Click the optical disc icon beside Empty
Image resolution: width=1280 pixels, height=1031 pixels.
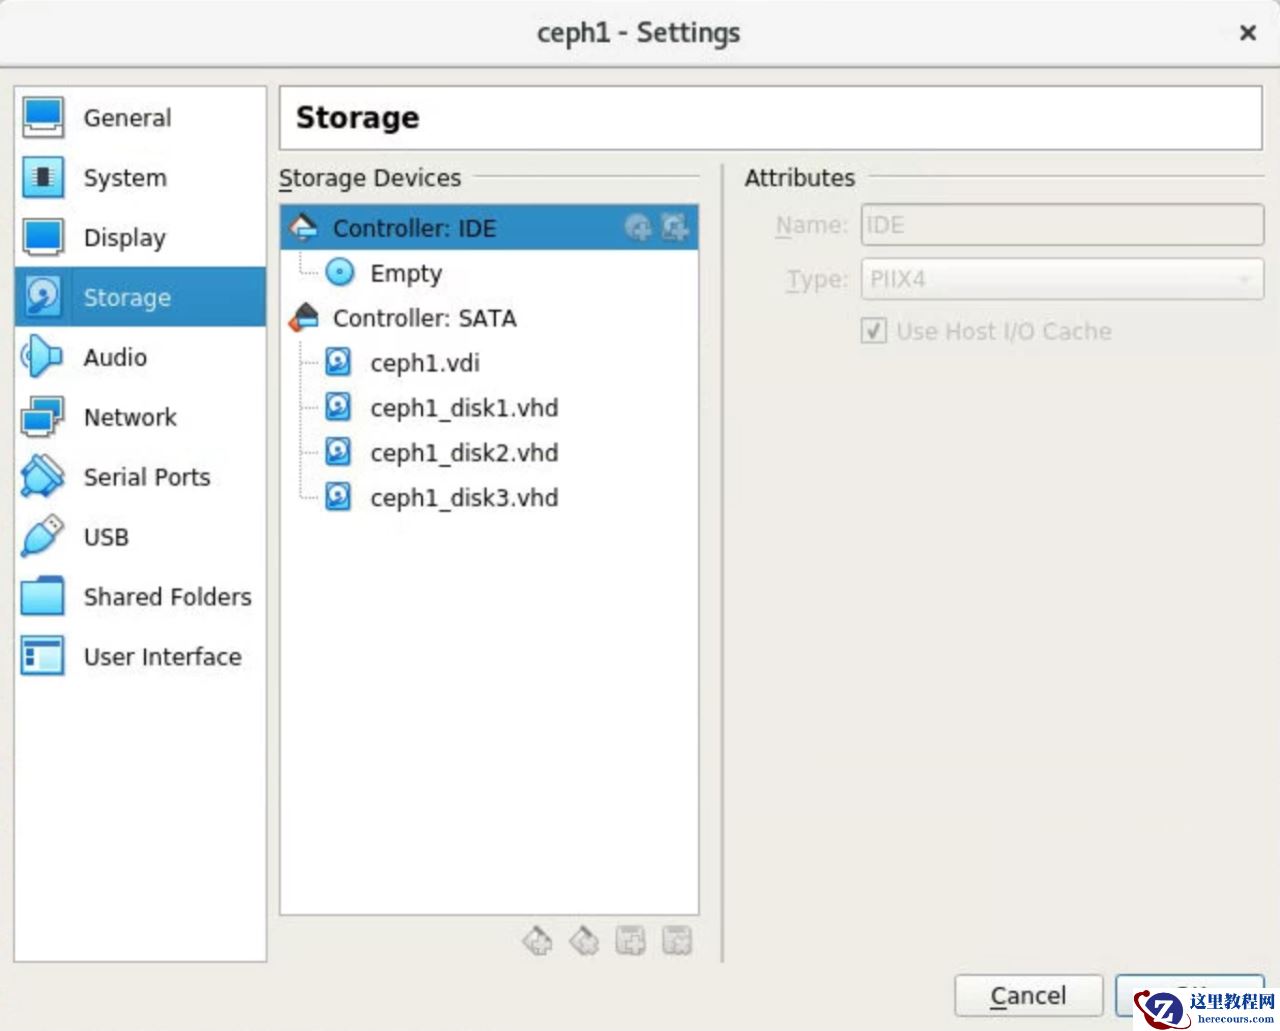pyautogui.click(x=340, y=272)
